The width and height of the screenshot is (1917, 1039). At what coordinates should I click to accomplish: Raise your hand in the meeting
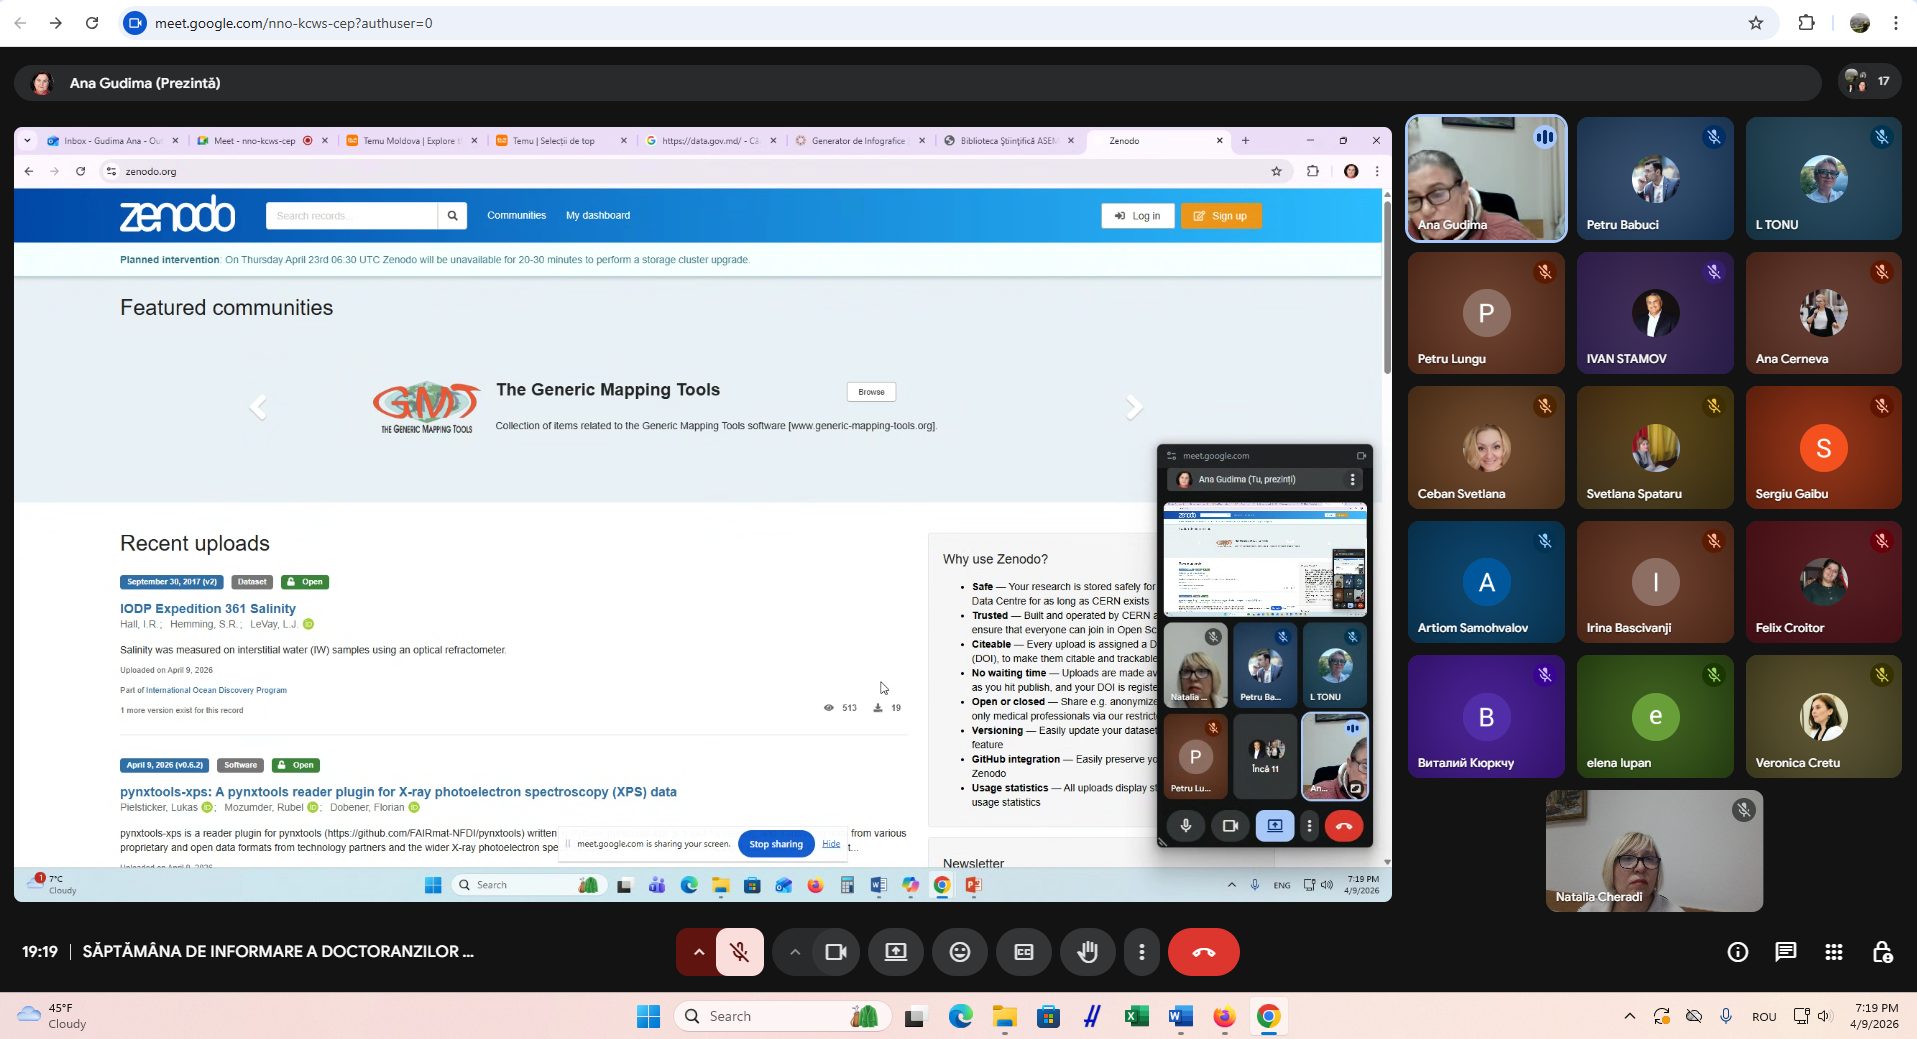coord(1087,952)
